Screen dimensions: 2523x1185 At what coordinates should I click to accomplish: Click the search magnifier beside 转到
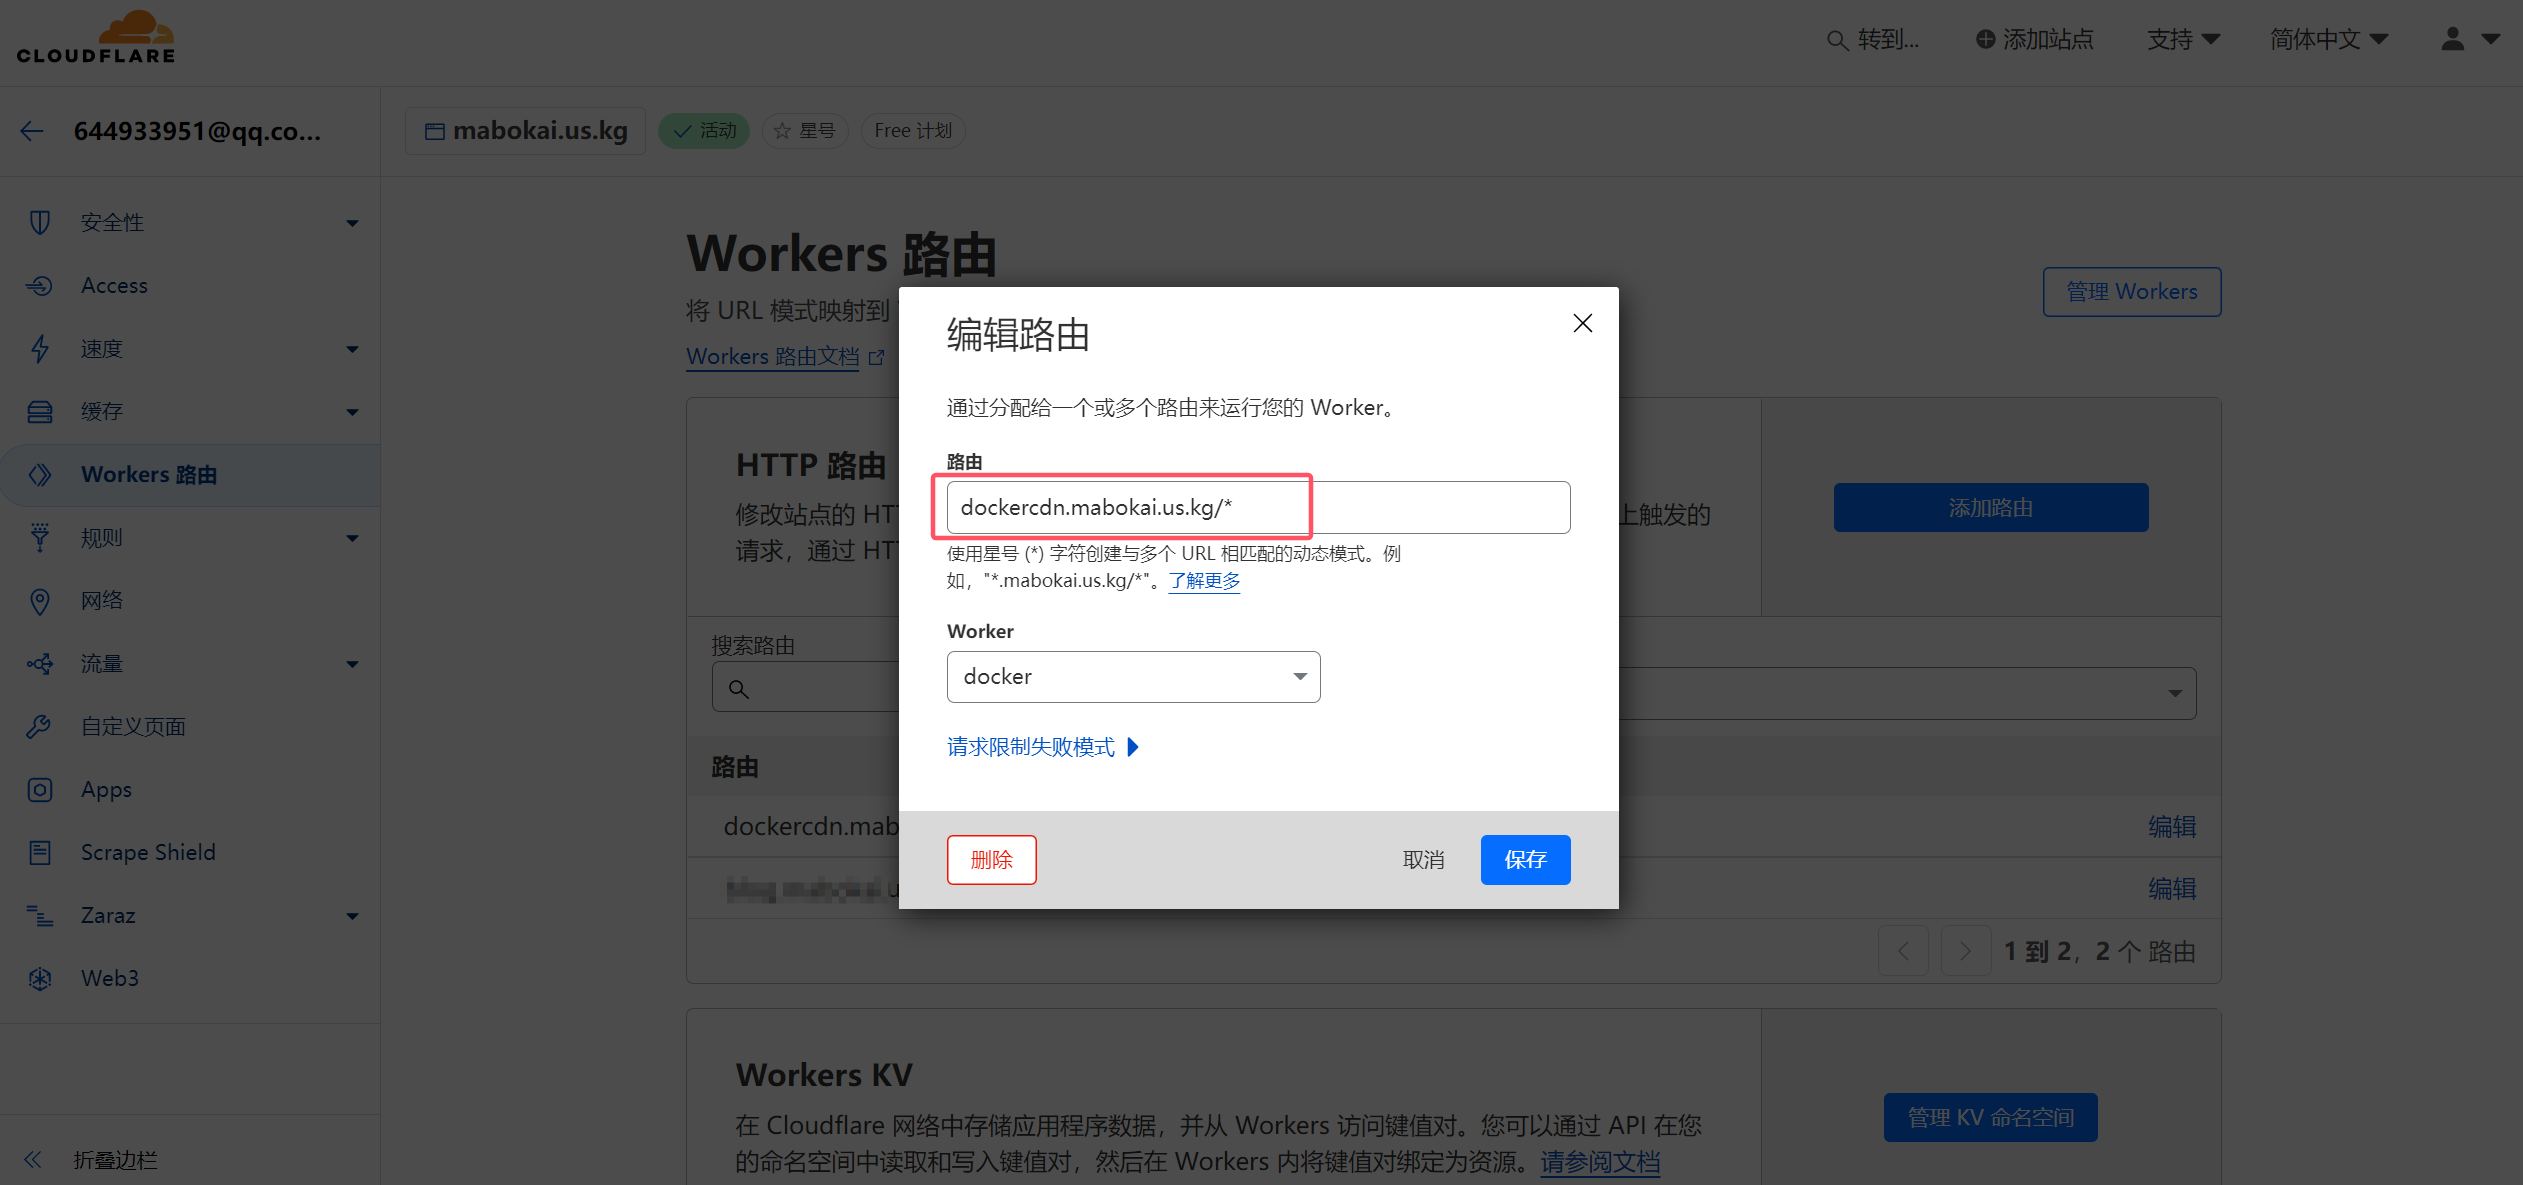pyautogui.click(x=1838, y=40)
